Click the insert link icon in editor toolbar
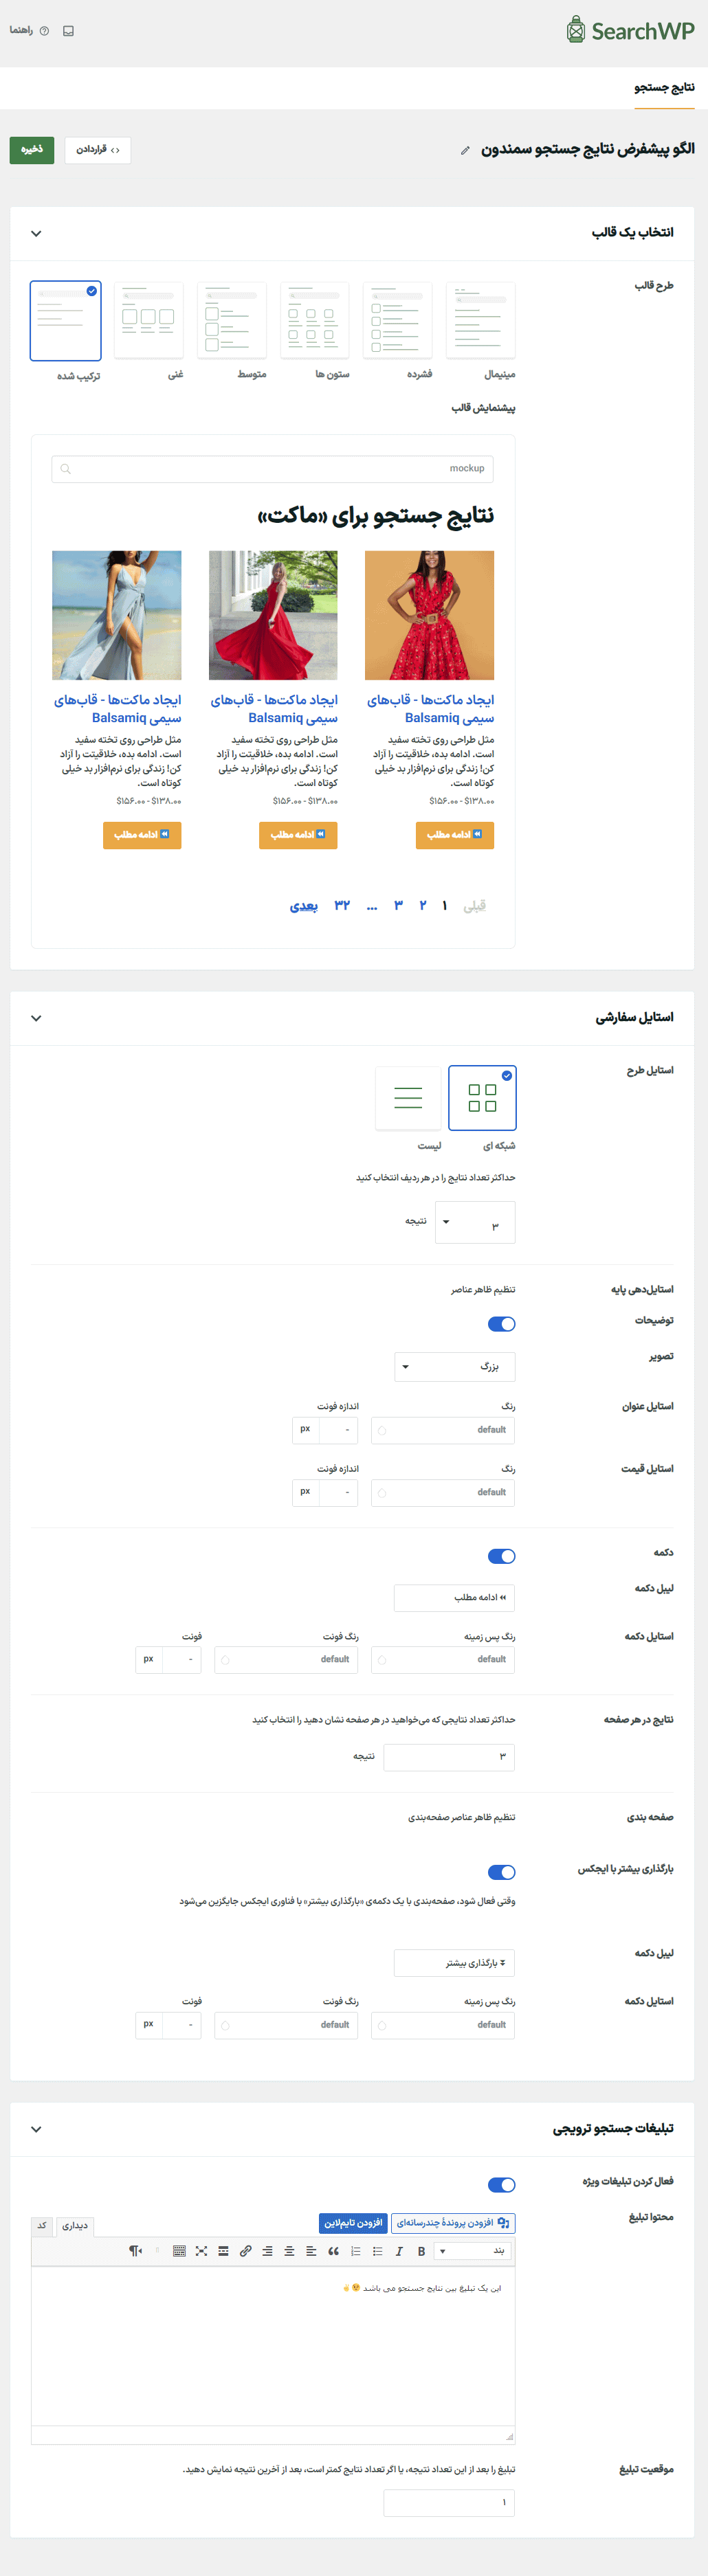Viewport: 708px width, 2576px height. coord(245,2251)
